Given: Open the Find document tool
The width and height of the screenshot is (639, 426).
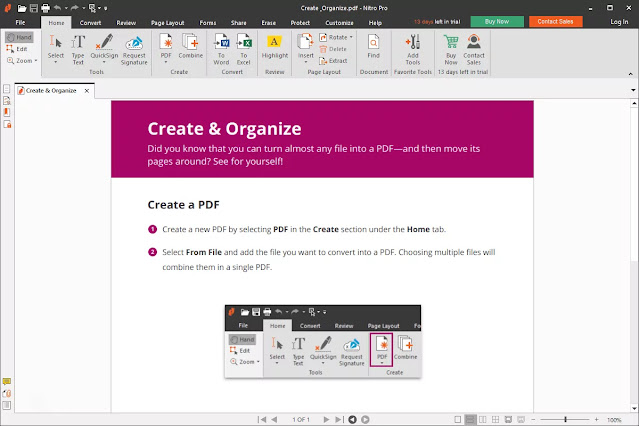Looking at the screenshot, I should (373, 46).
